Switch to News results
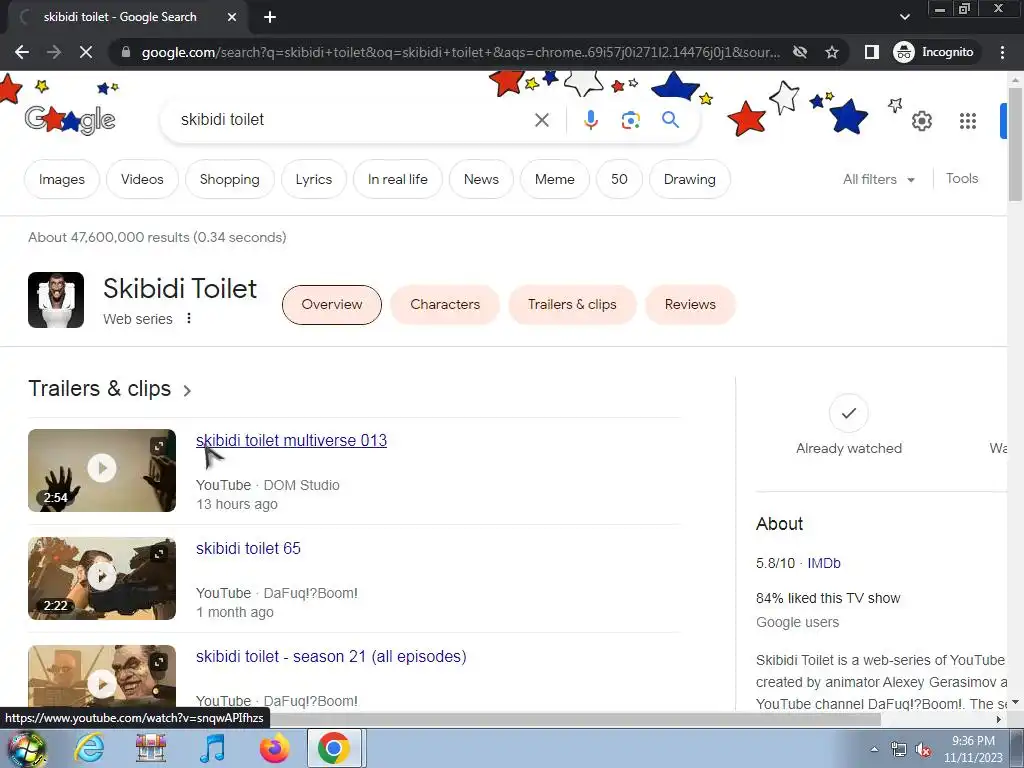Screen dimensions: 1024x768 (481, 179)
